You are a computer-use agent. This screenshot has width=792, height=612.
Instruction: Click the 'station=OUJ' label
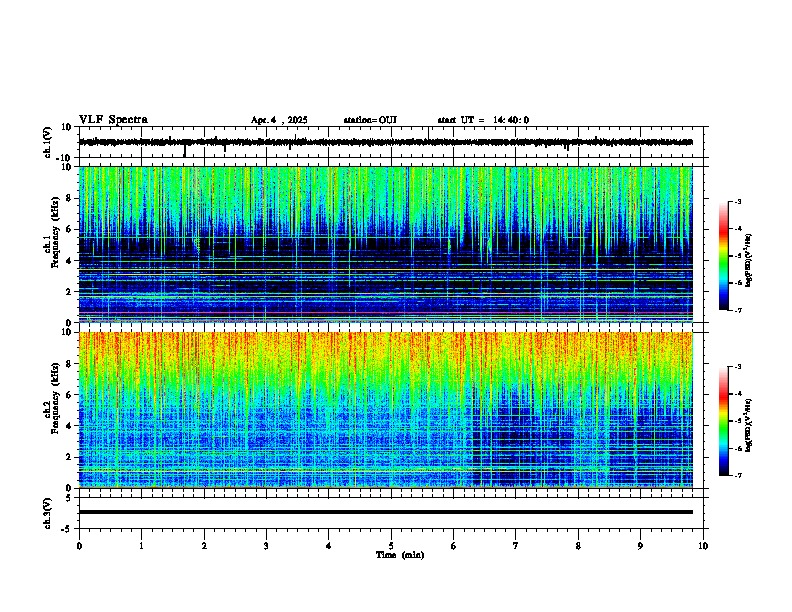pyautogui.click(x=370, y=120)
